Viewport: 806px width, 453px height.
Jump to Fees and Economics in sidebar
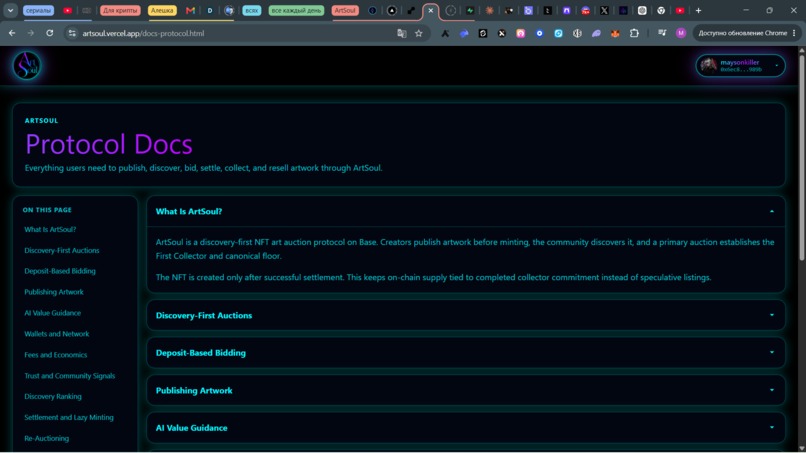pos(56,355)
